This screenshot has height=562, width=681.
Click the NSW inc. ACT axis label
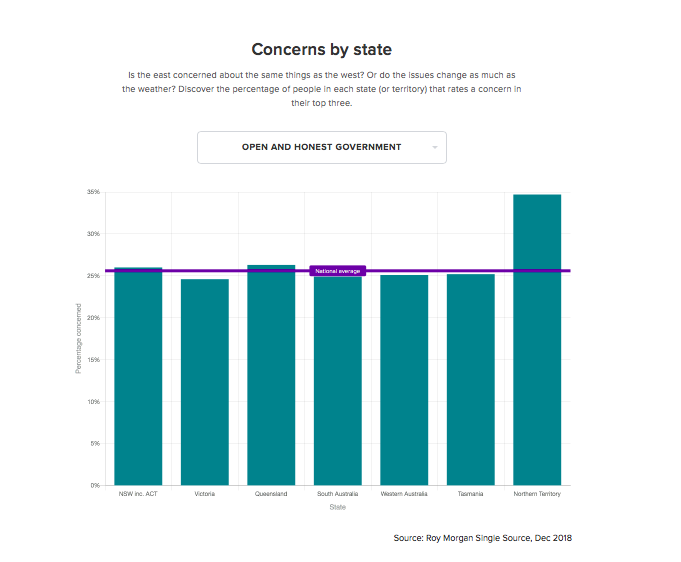(x=138, y=494)
